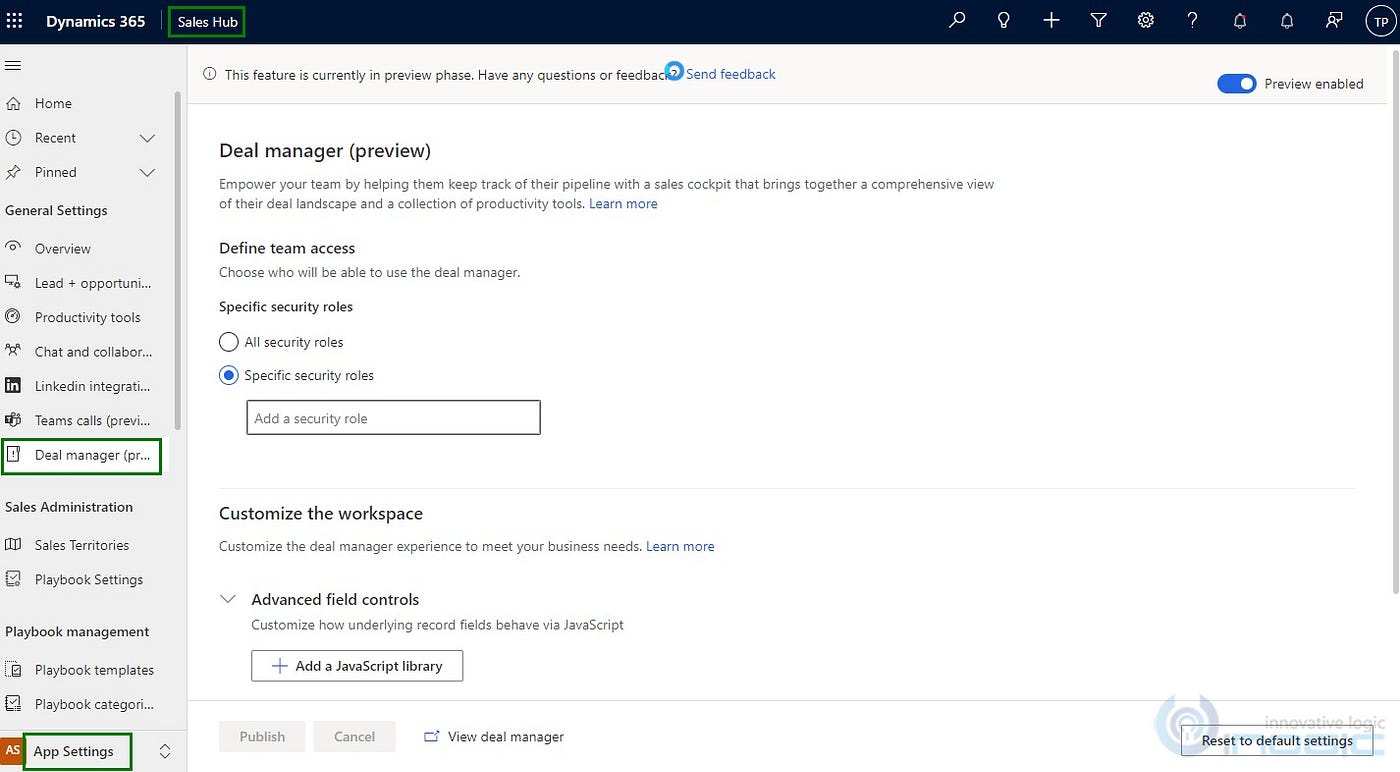Click Add a JavaScript library button
1400x772 pixels.
tap(357, 666)
